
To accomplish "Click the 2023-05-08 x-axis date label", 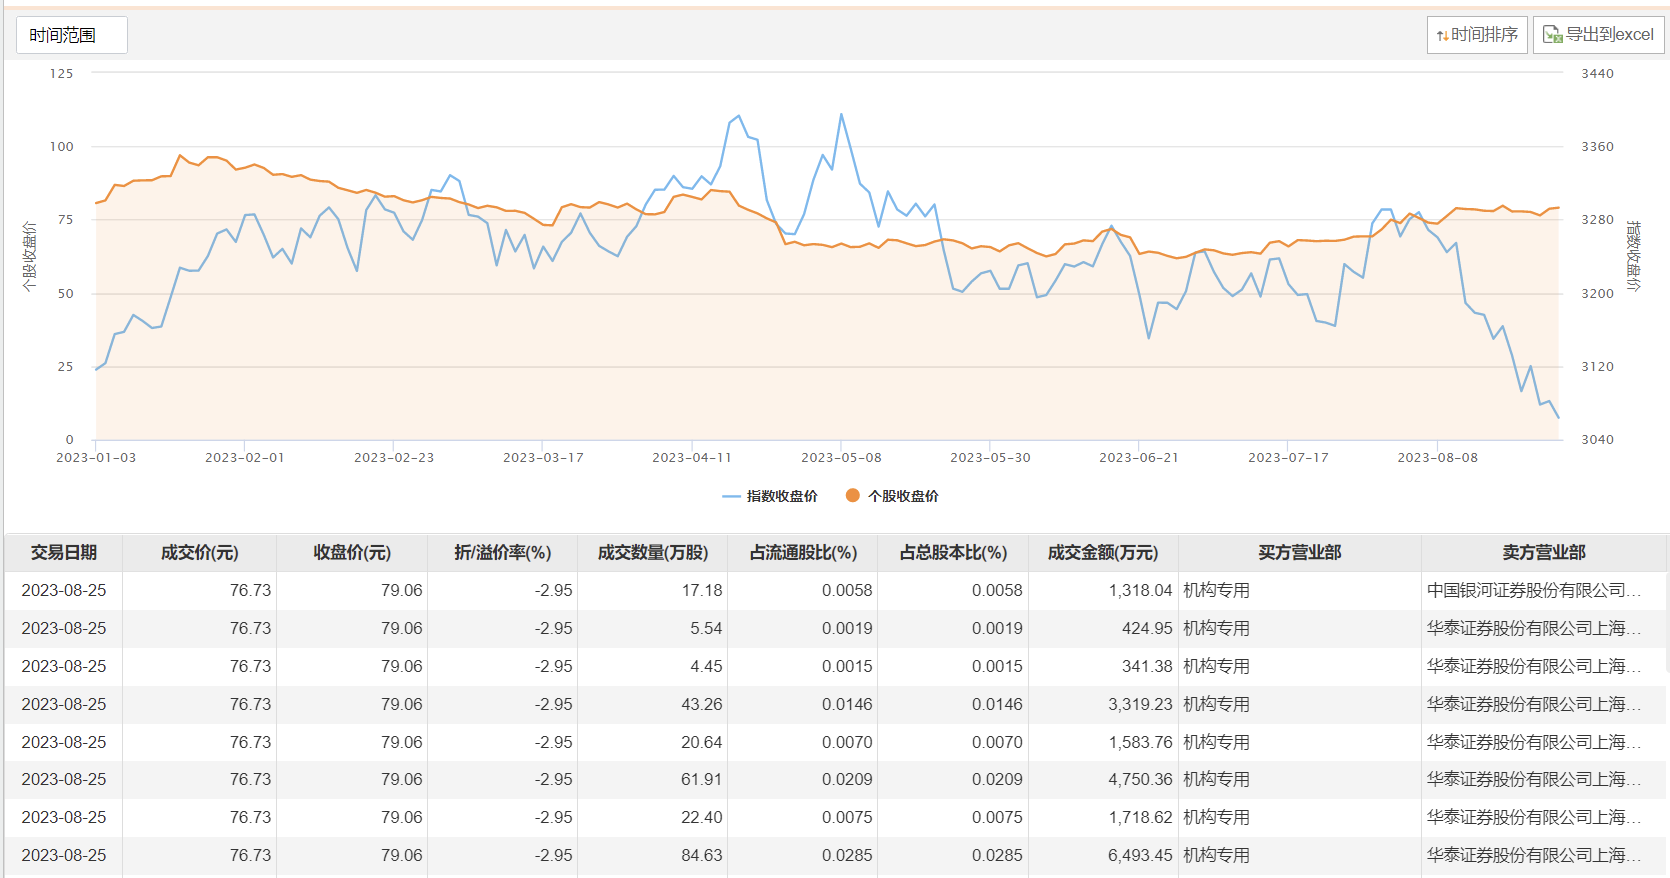I will [841, 458].
